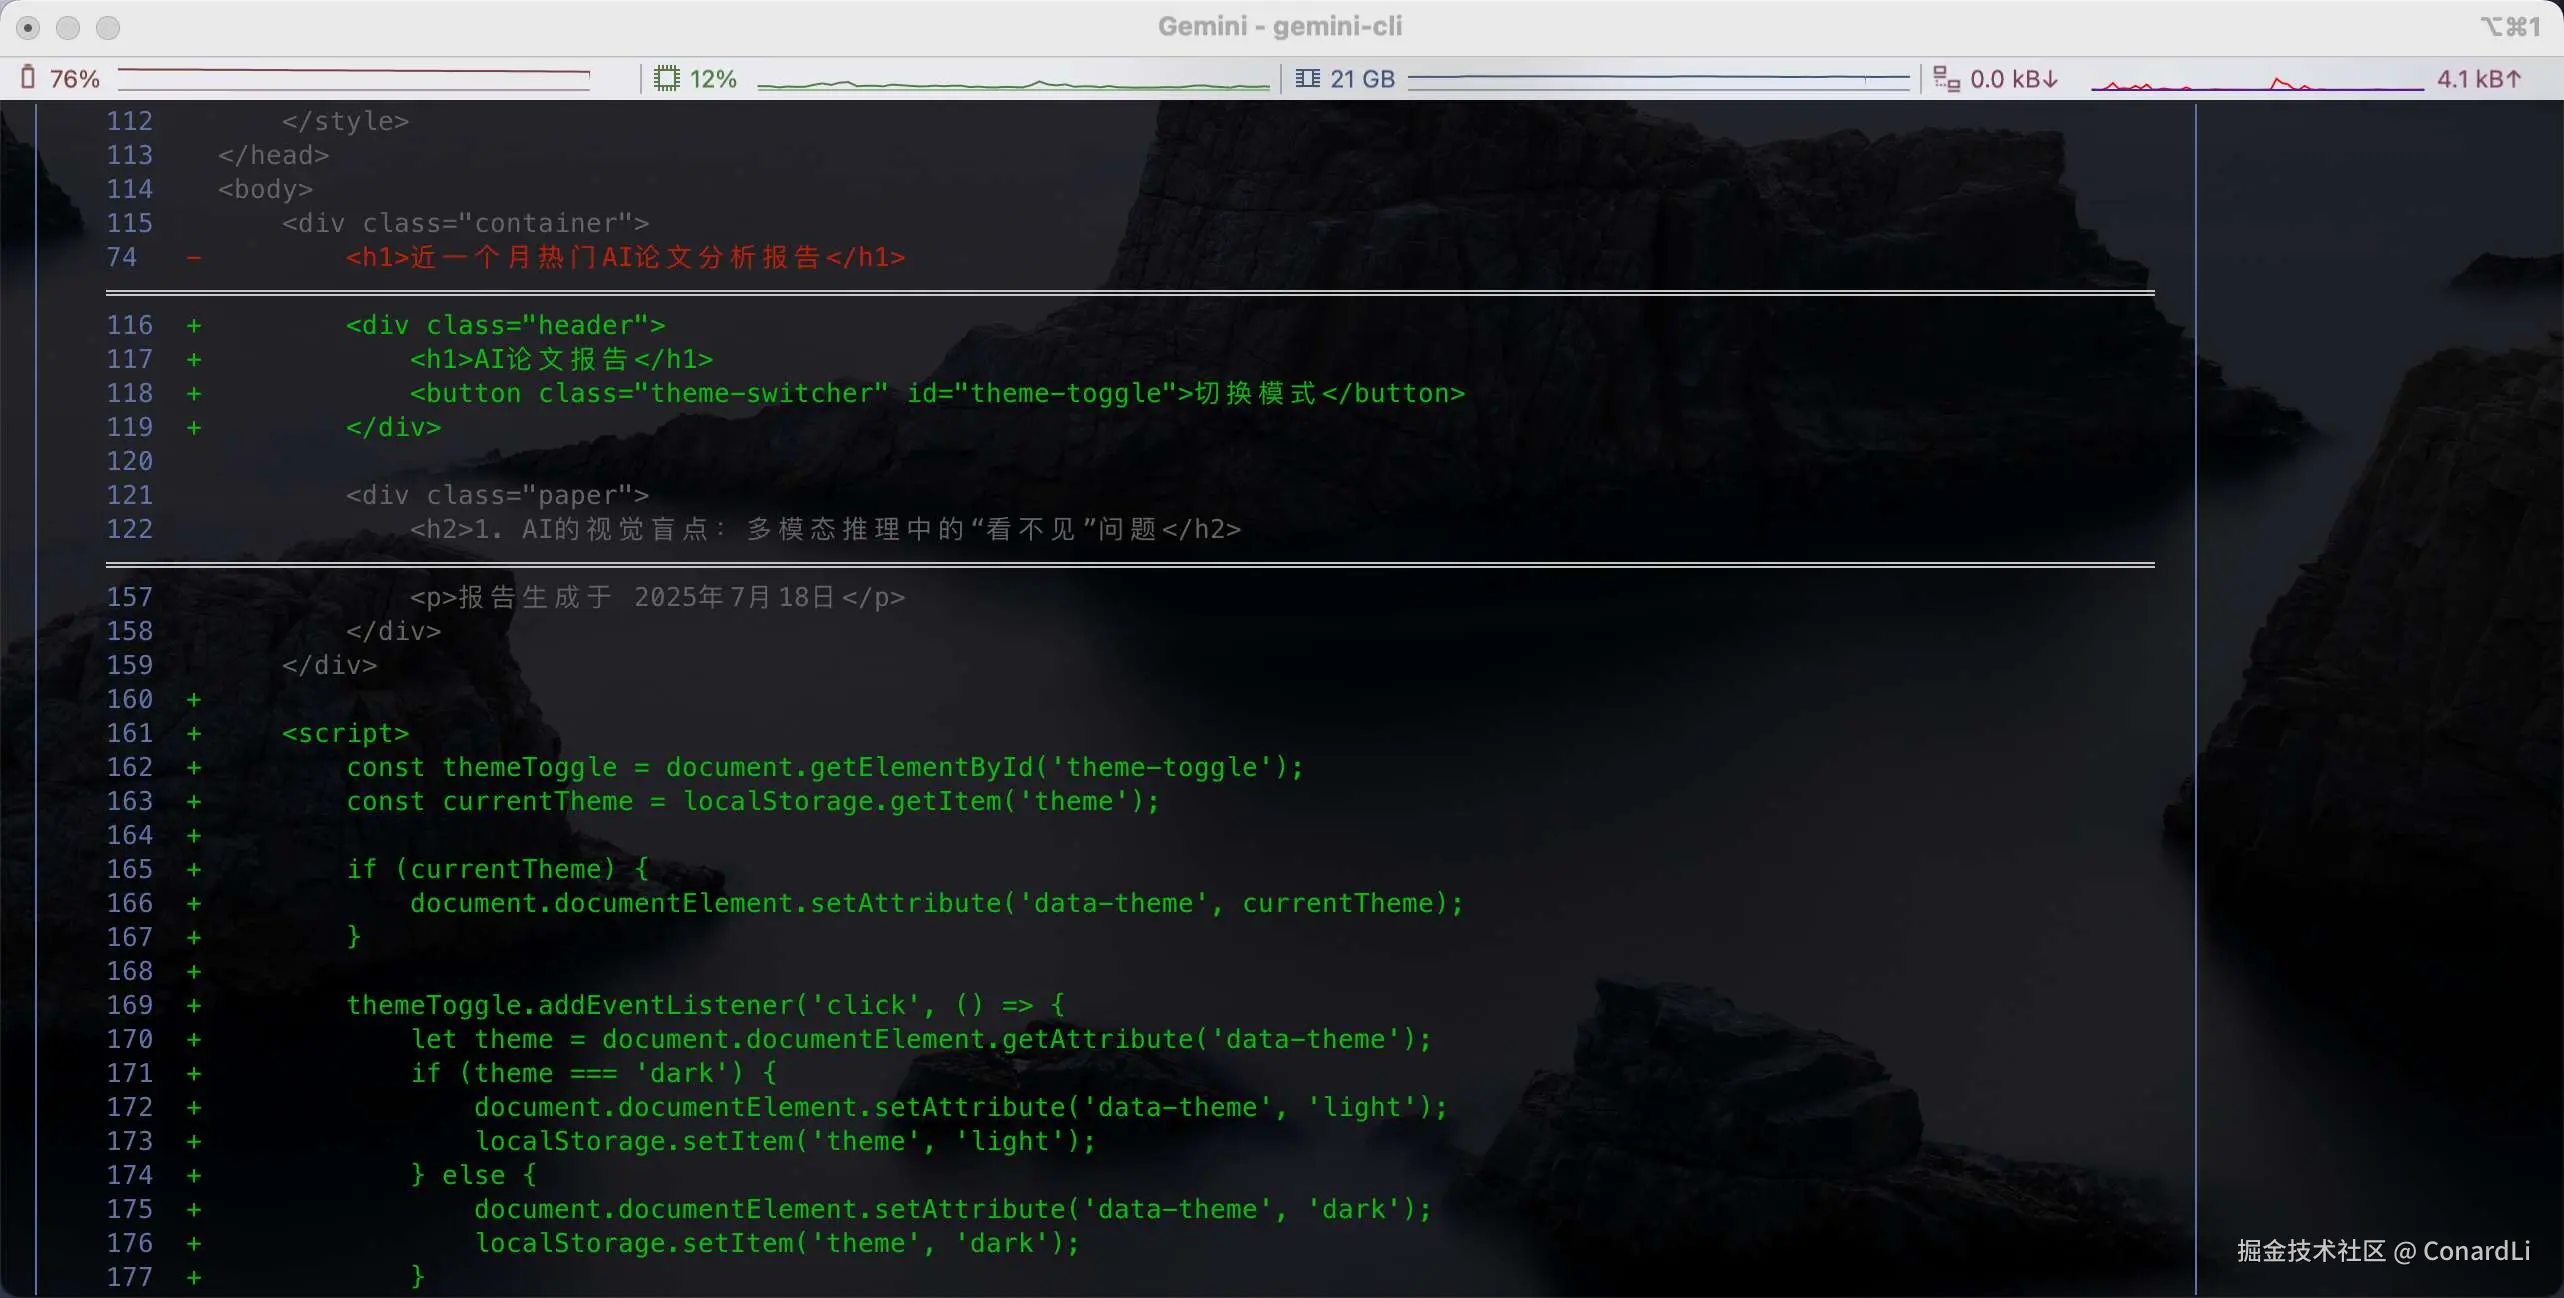Click the Gemini - gemini-cli window title
Image resolution: width=2564 pixels, height=1298 pixels.
[x=1280, y=26]
